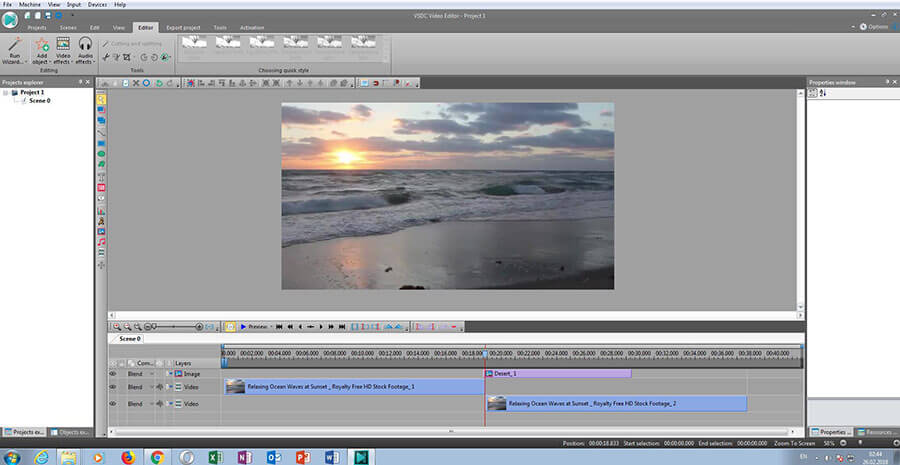Select the Scene 0 timeline tab
Screen dimensions: 900x465
point(128,339)
